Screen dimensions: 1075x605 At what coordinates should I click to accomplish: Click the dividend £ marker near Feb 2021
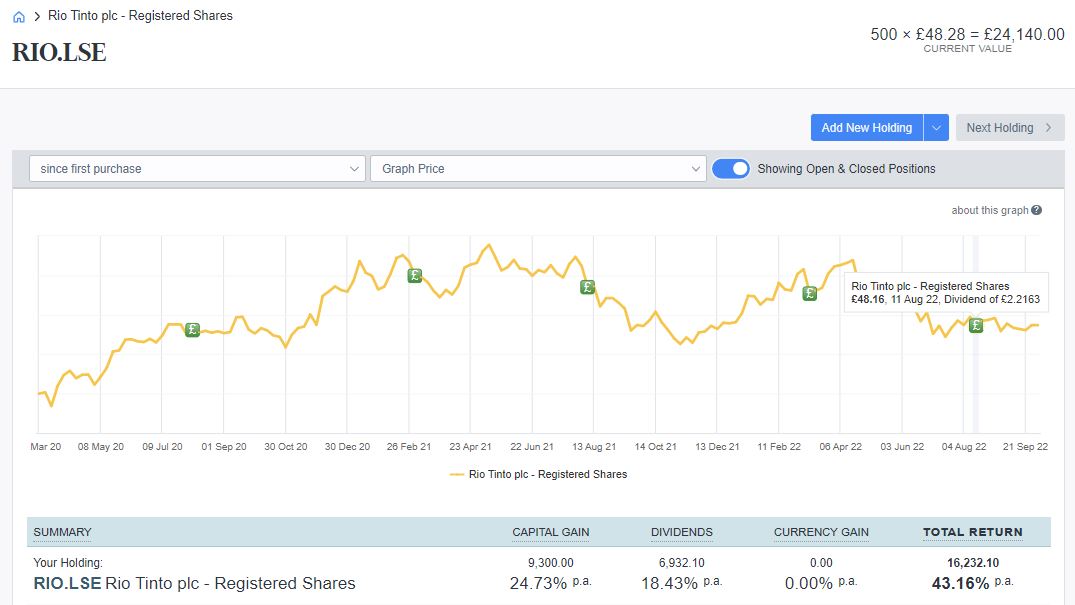(414, 275)
